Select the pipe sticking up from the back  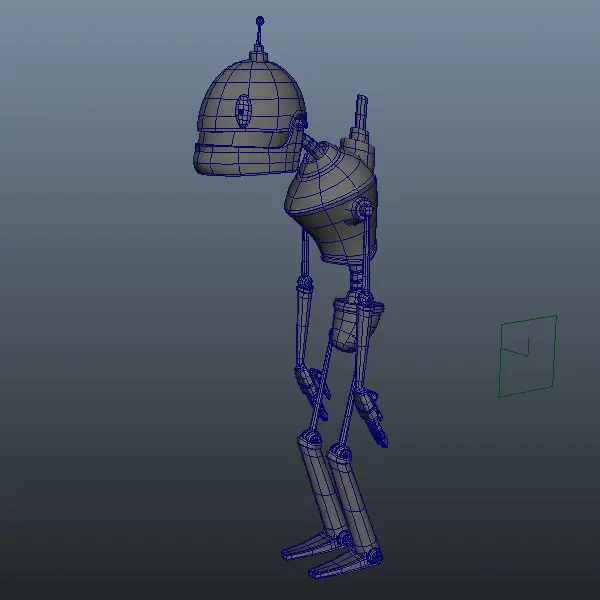tap(361, 112)
